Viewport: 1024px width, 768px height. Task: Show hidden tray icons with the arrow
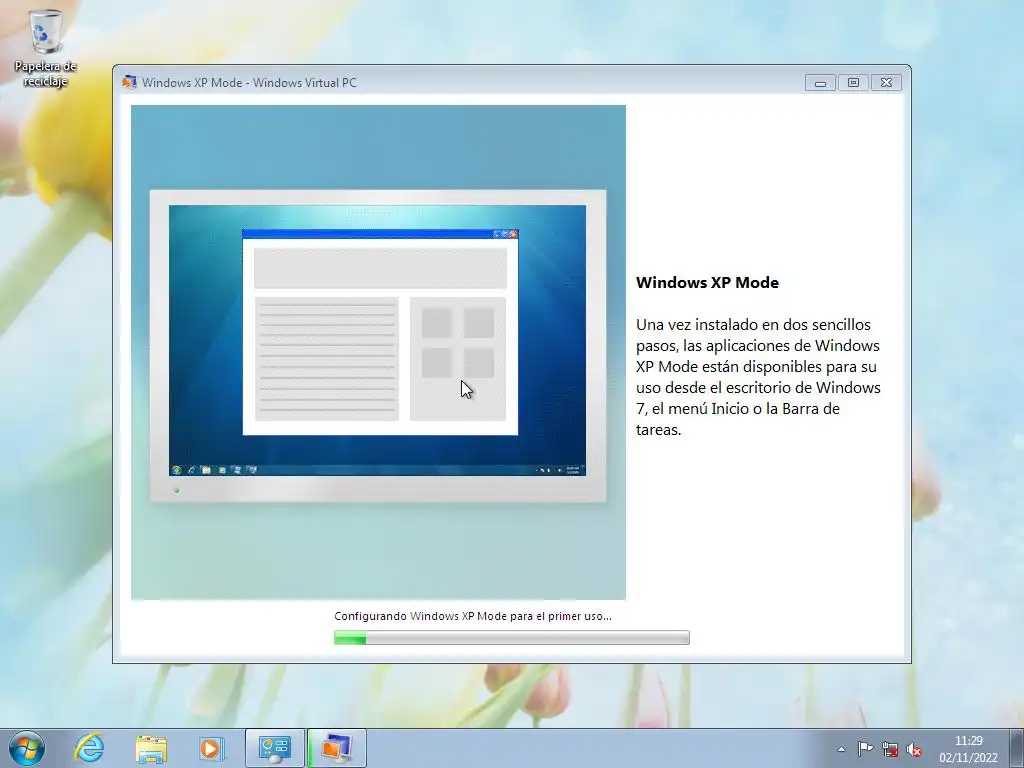click(842, 749)
